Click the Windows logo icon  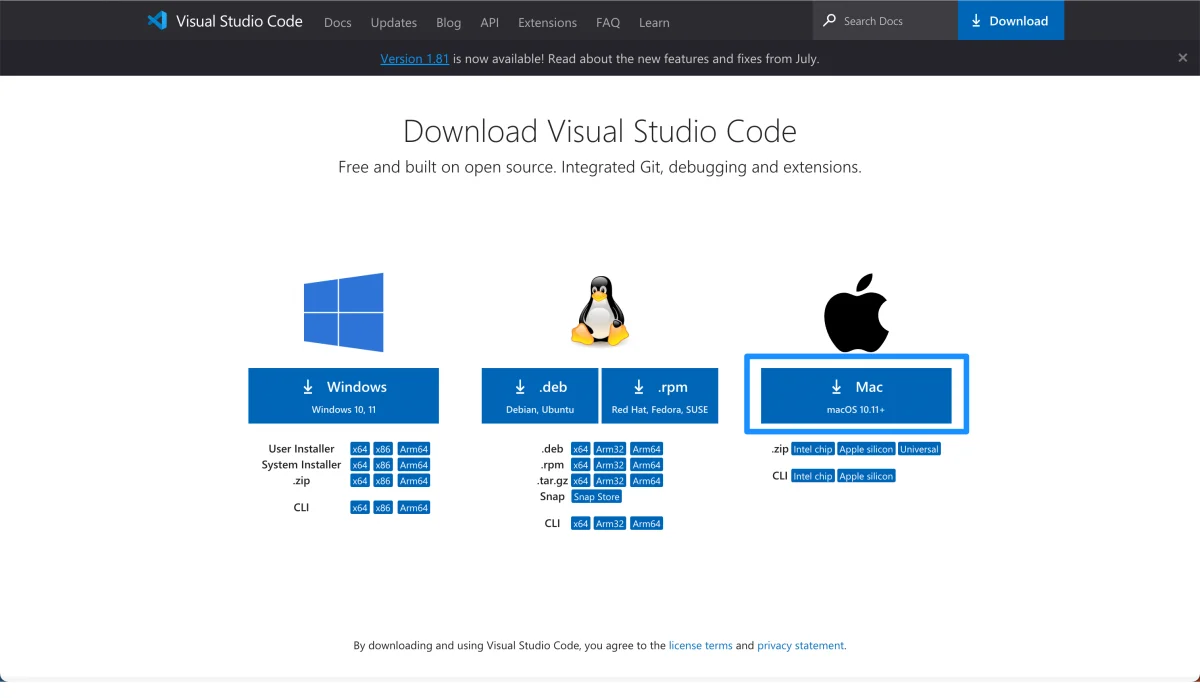(x=343, y=312)
